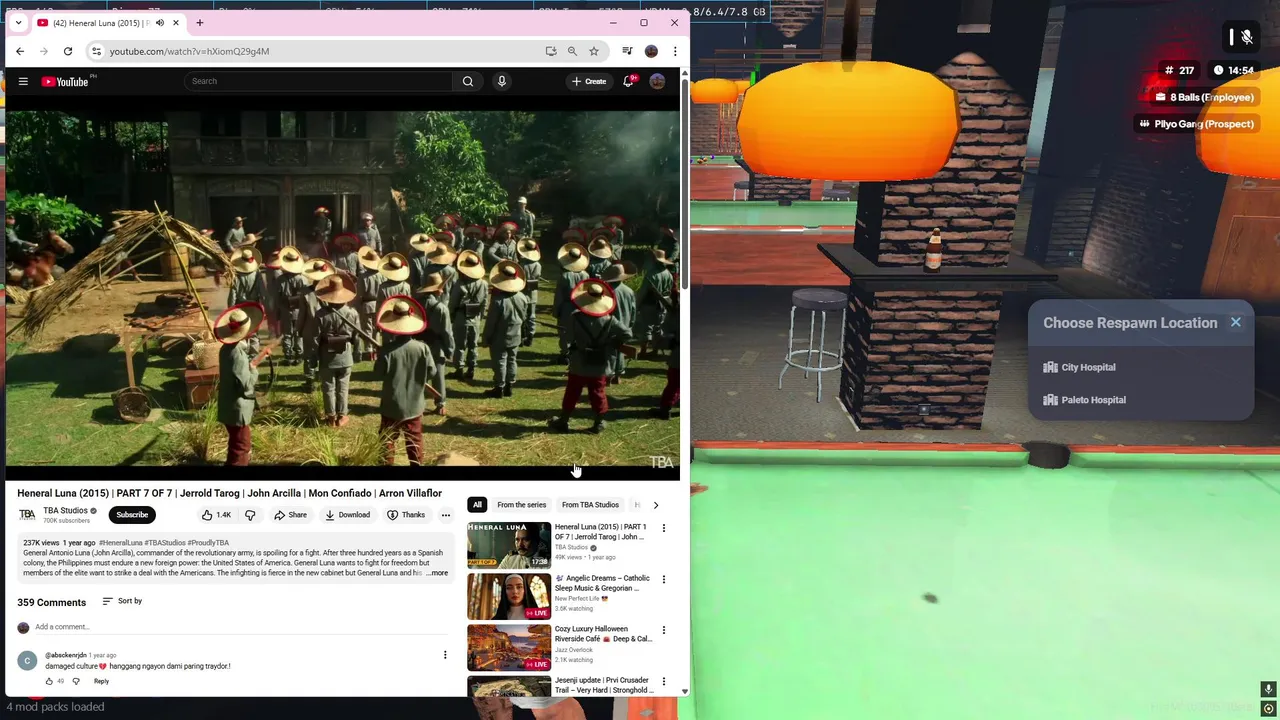Click game microphone icon at bottom right
The width and height of the screenshot is (1280, 720).
(x=1268, y=690)
